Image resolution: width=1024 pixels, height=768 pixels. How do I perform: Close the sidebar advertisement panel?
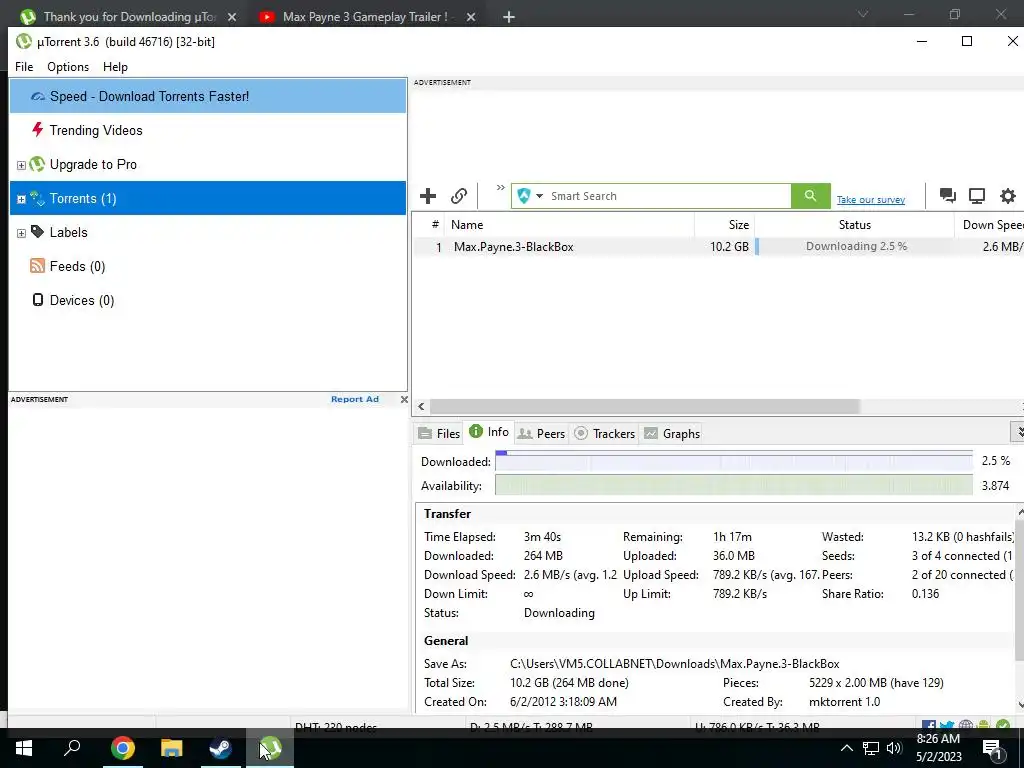pos(404,399)
